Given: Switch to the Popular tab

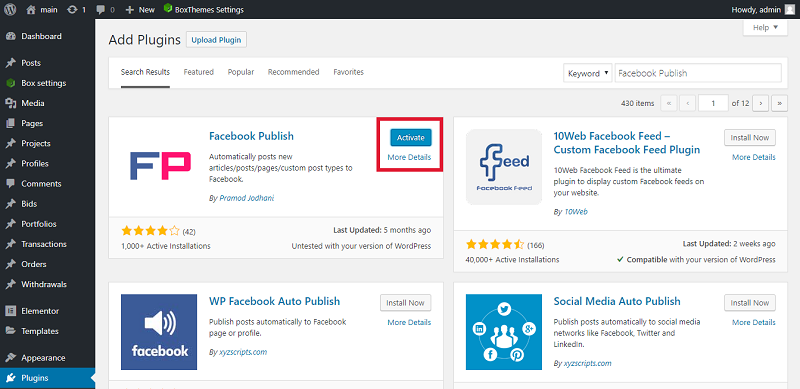Looking at the screenshot, I should [241, 72].
